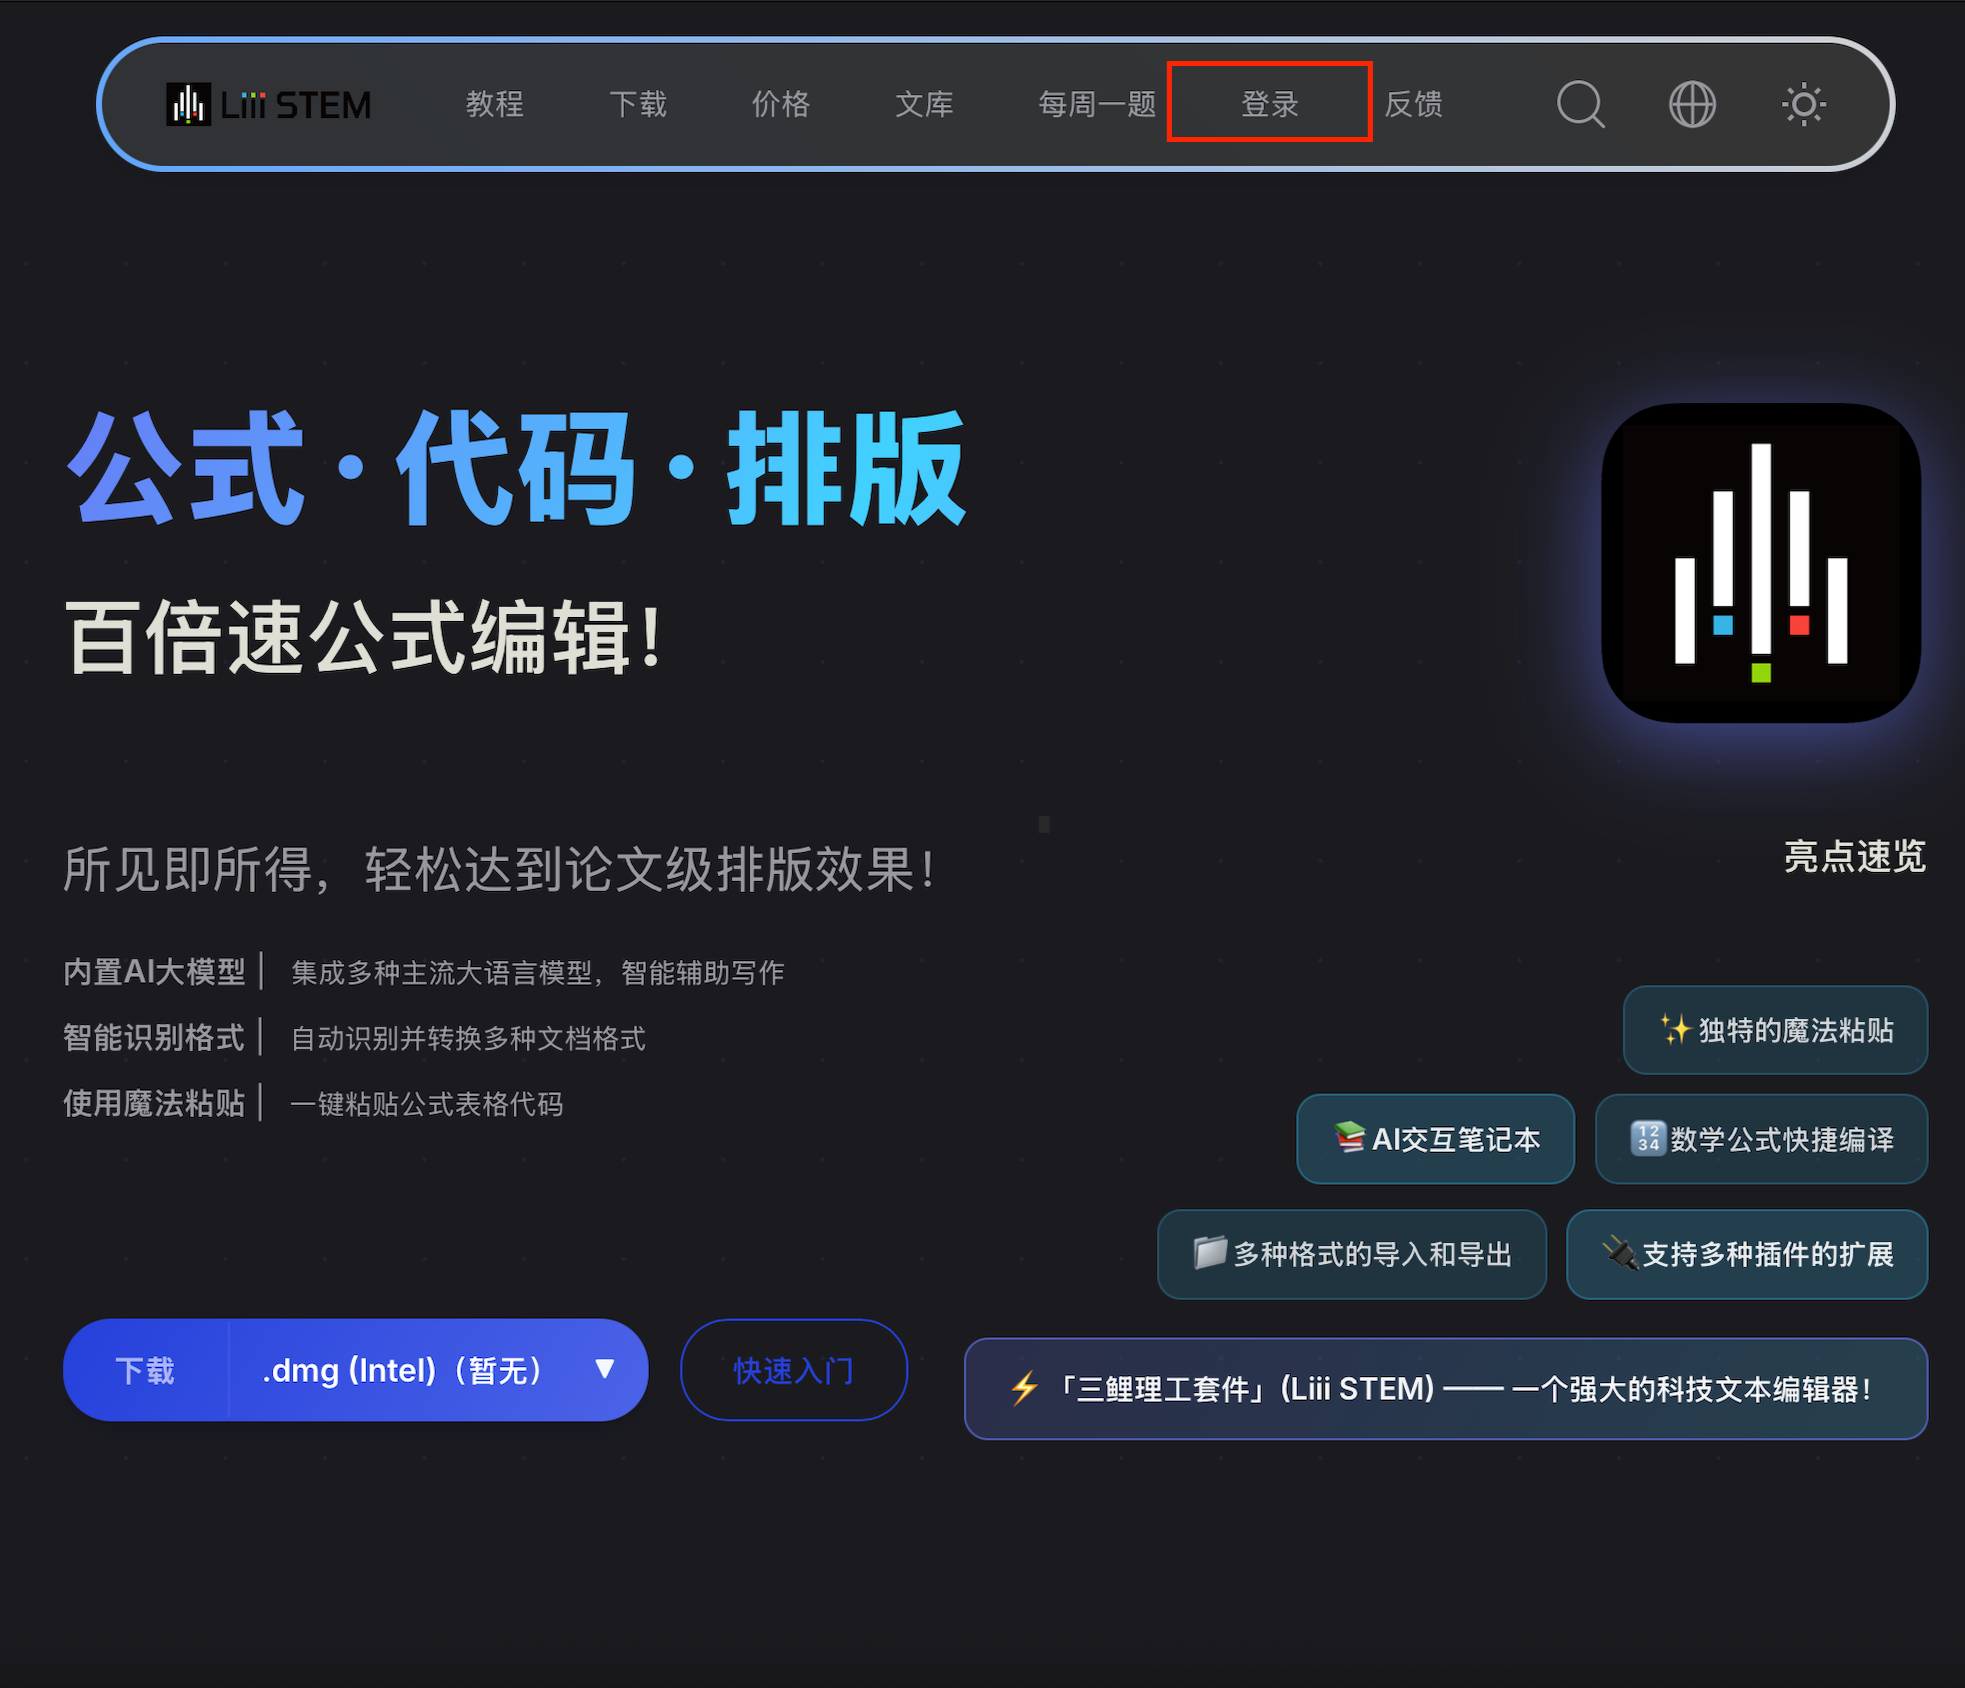This screenshot has height=1688, width=1965.
Task: Click the globe language icon
Action: (1692, 104)
